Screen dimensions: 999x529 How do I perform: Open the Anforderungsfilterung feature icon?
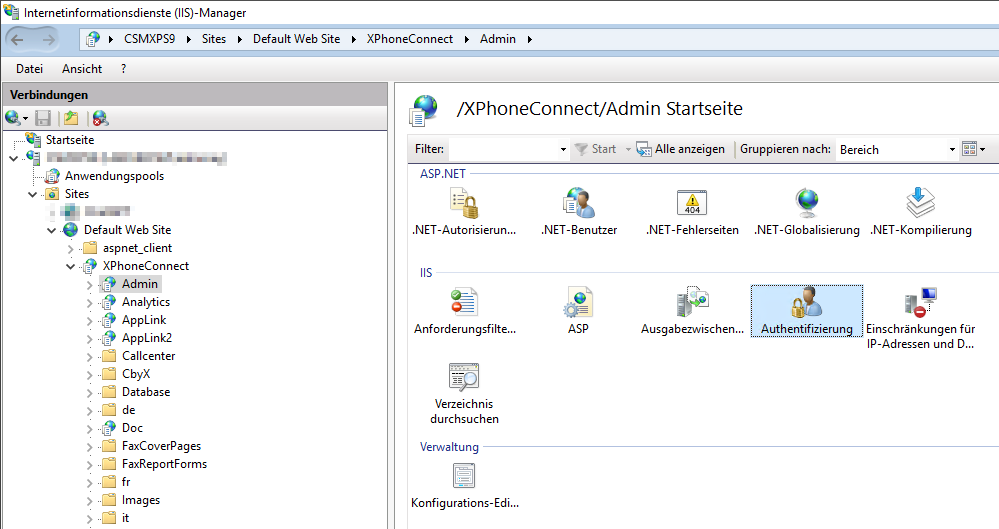(x=464, y=302)
